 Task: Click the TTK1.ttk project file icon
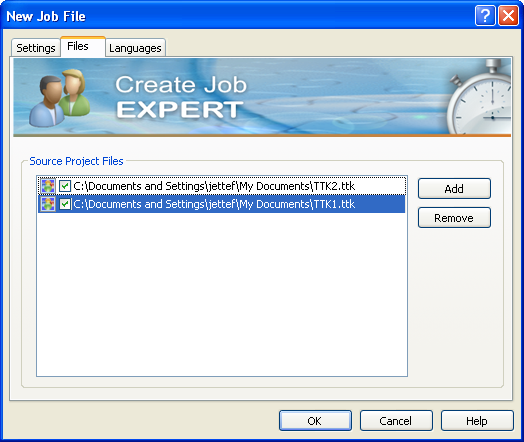[48, 204]
